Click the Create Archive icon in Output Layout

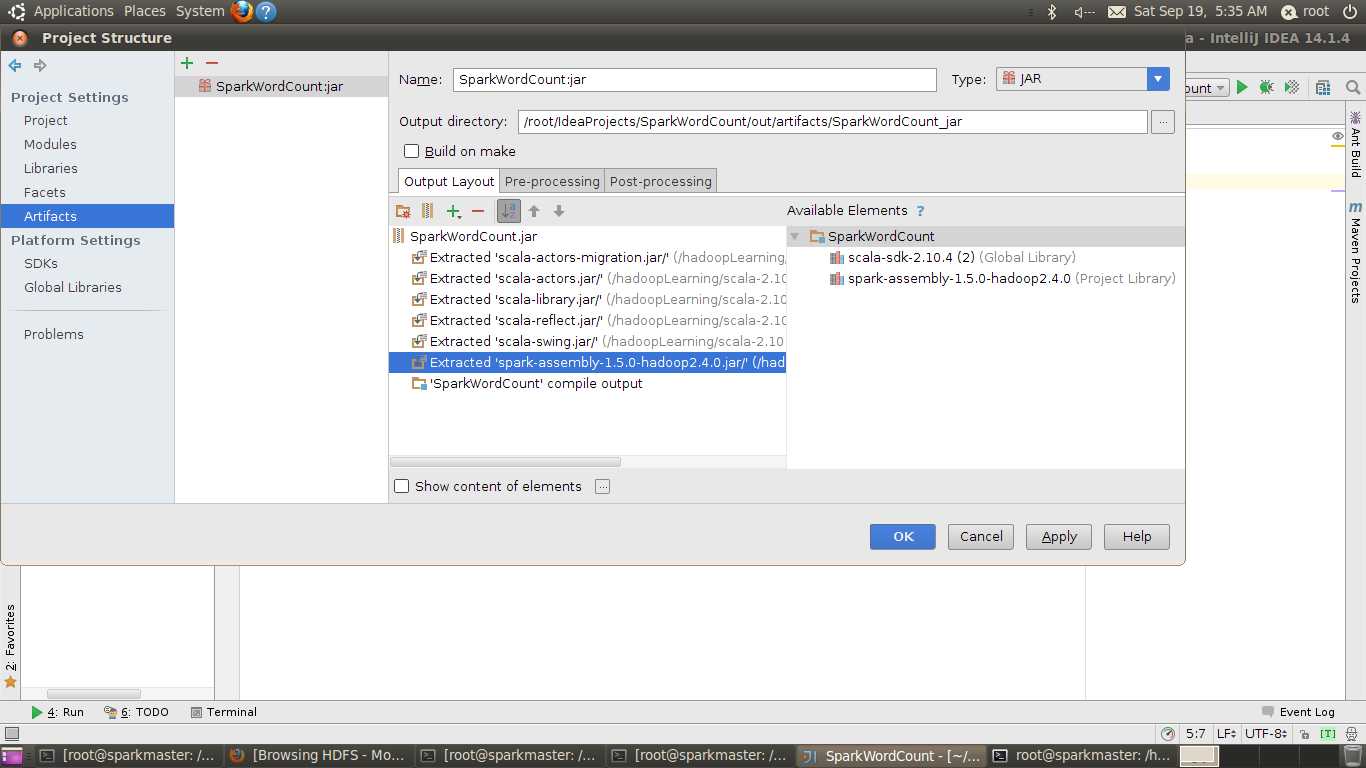[x=427, y=211]
